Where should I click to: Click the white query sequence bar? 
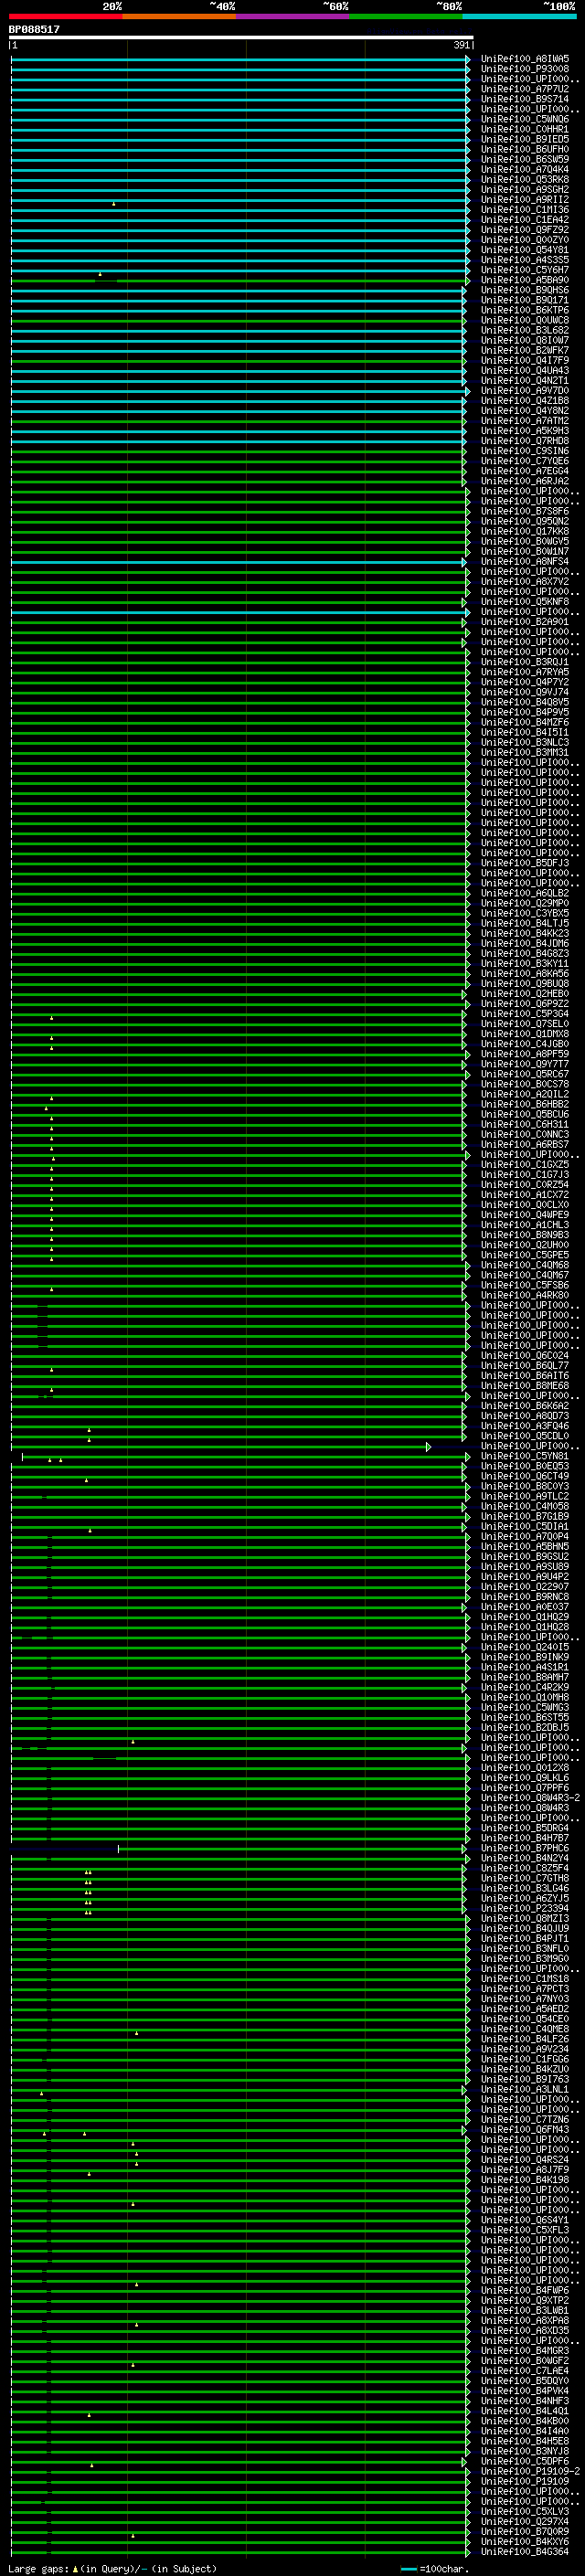click(241, 37)
